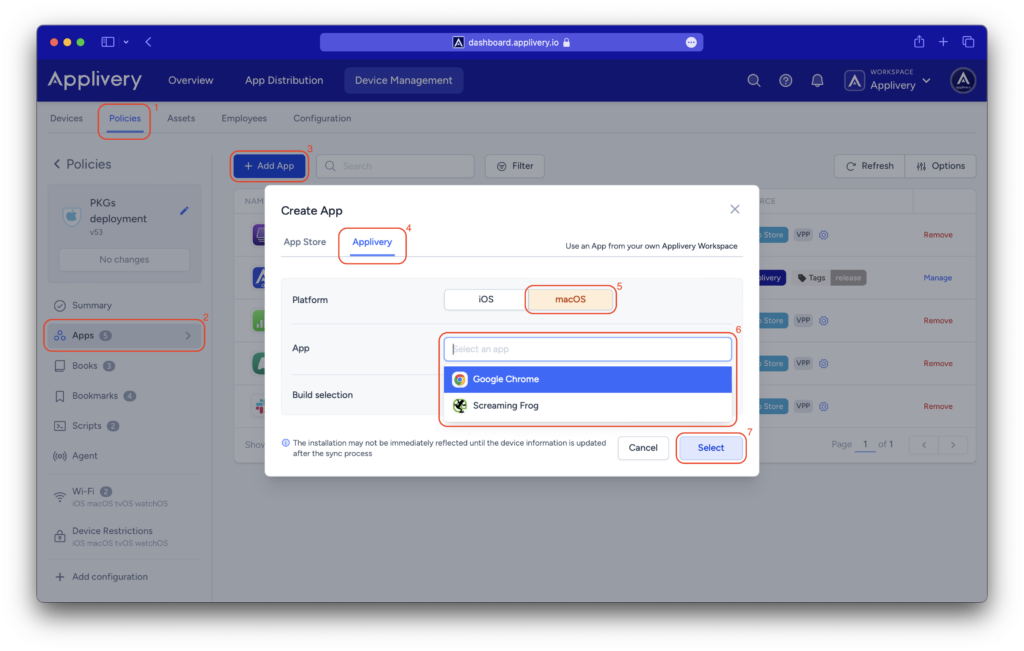Click the No changes button
The image size is (1024, 651).
(x=124, y=259)
